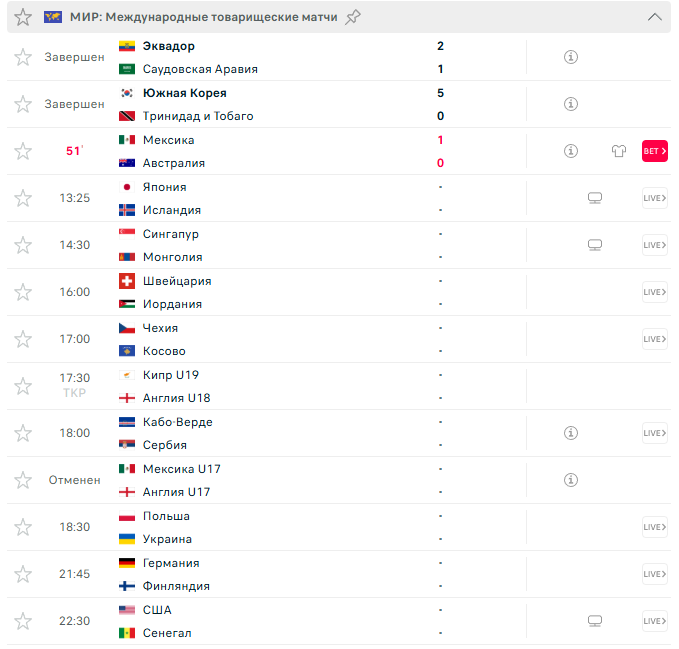Viewport: 679px width, 649px height.
Task: Open info icon for Cape Verde–Serbia
Action: tap(571, 433)
